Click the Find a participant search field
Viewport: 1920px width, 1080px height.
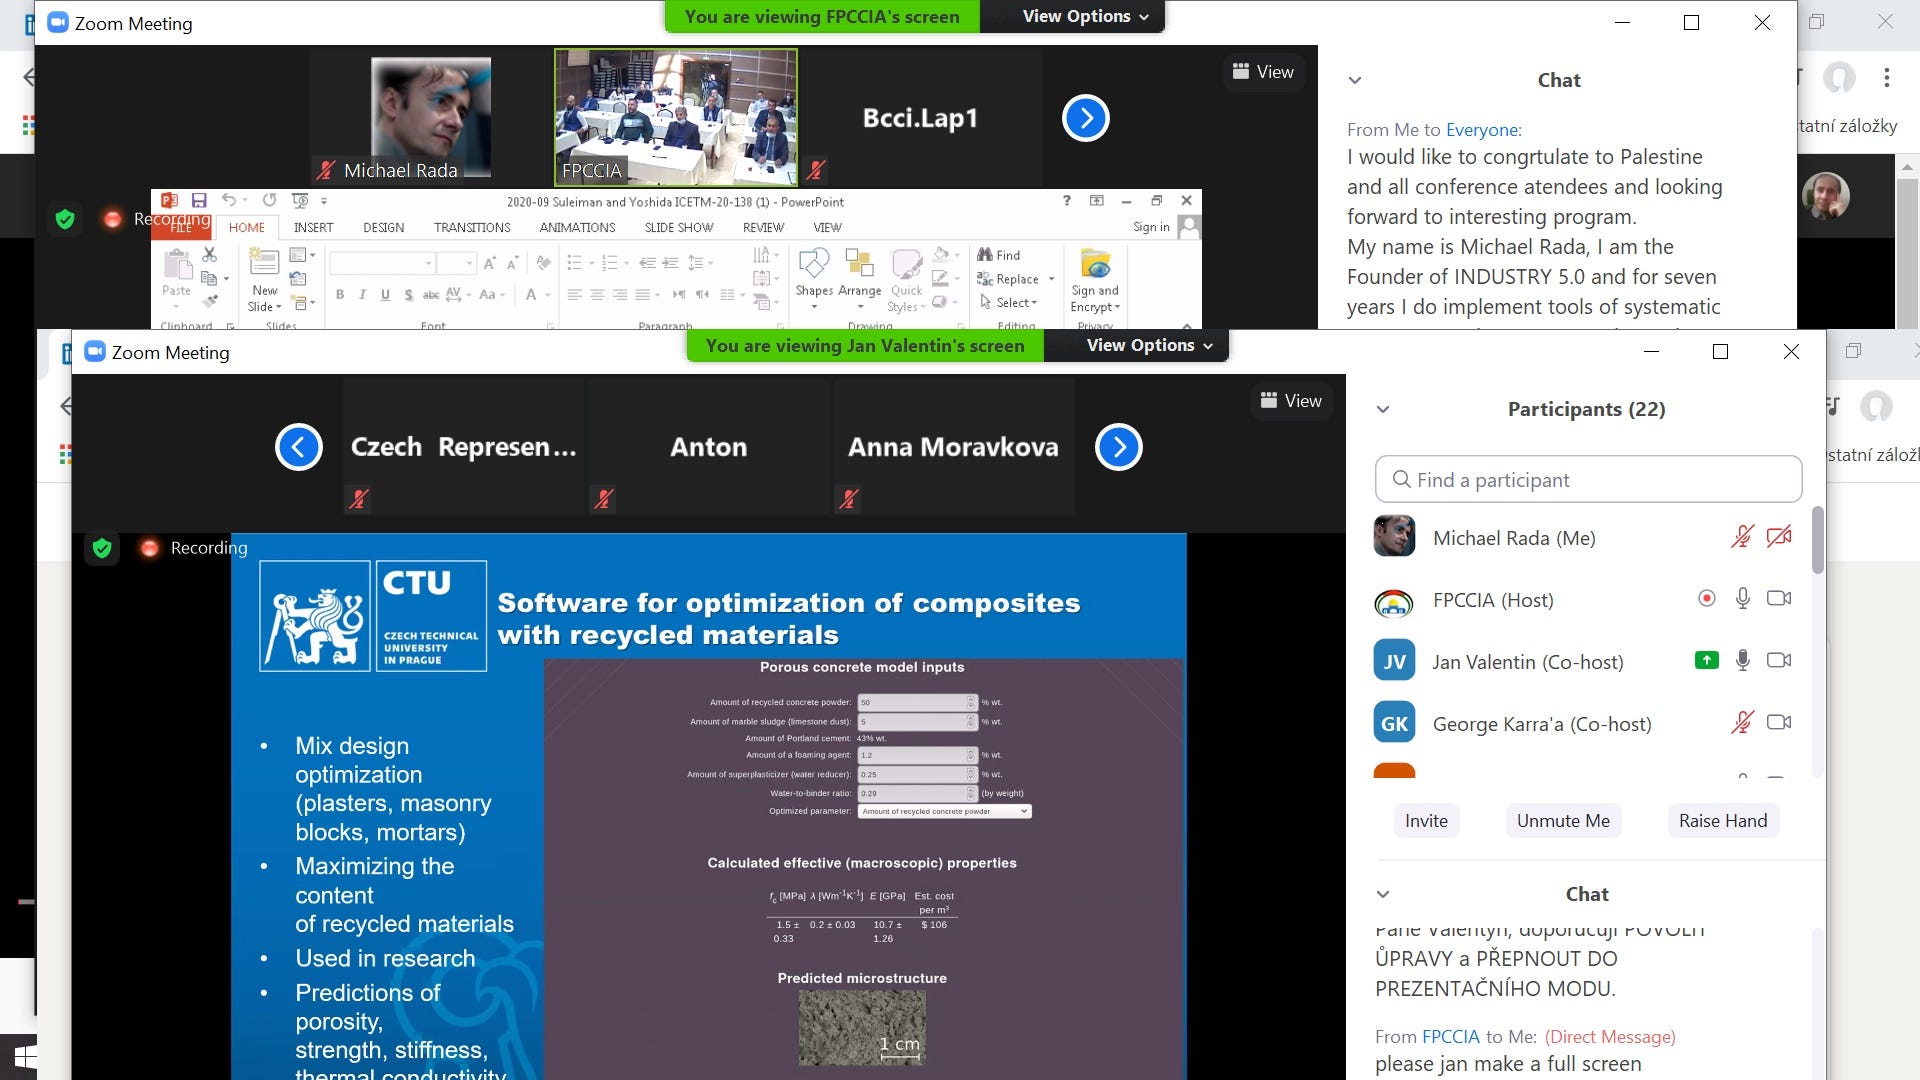point(1588,480)
